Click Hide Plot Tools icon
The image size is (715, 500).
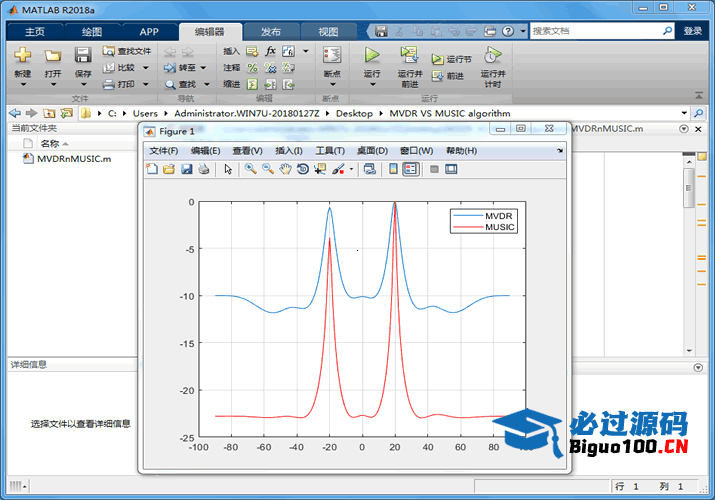pos(434,169)
